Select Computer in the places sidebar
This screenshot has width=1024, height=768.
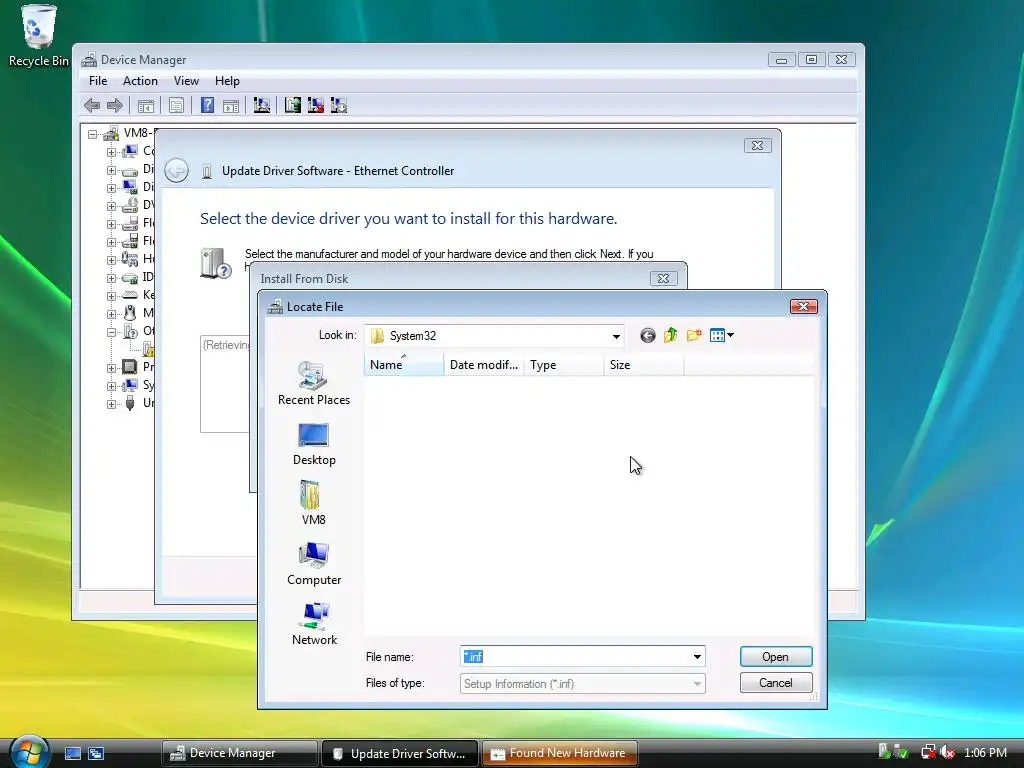(313, 564)
